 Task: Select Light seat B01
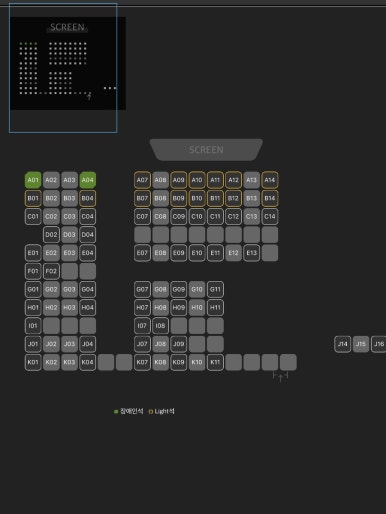33,198
